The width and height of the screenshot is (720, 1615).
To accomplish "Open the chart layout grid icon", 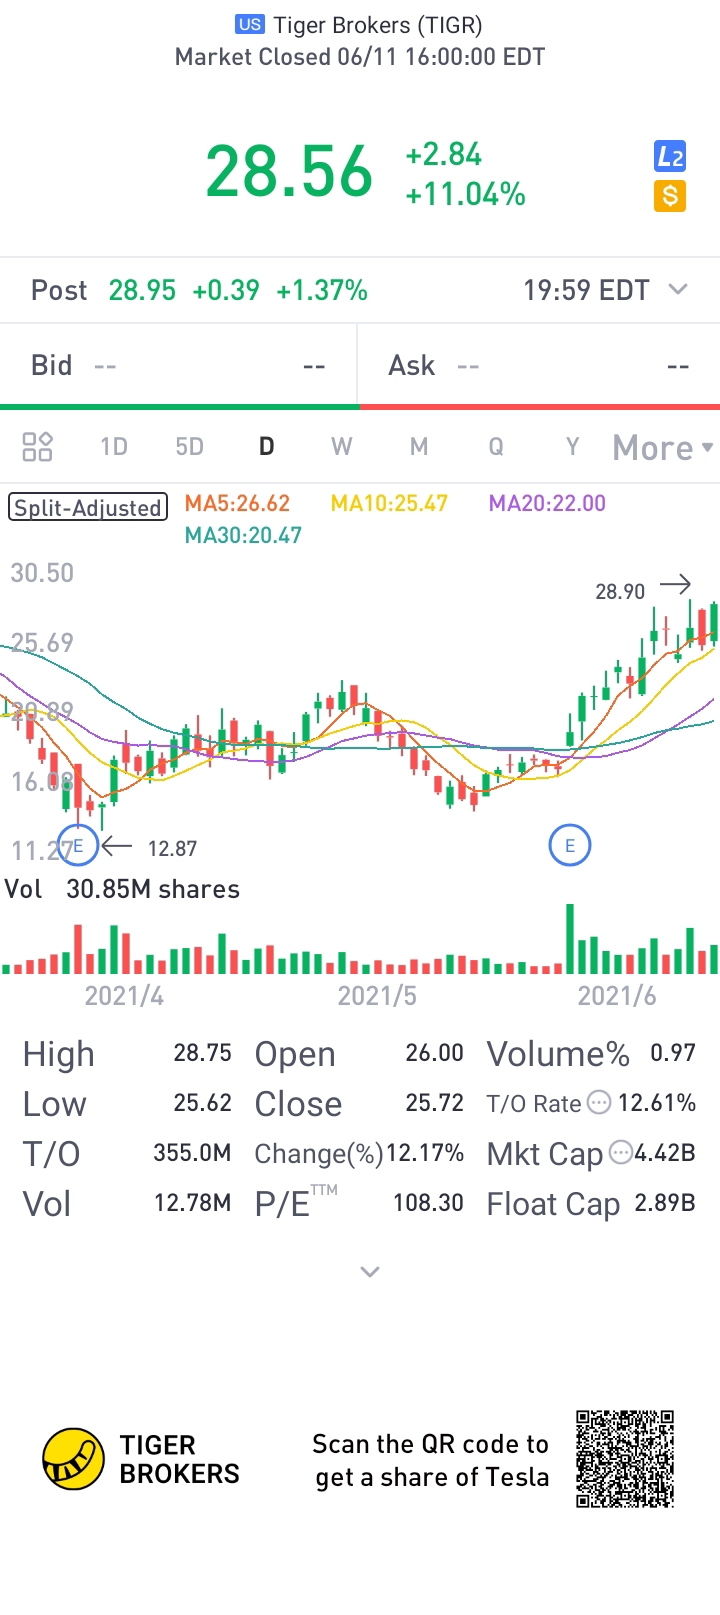I will (x=37, y=446).
